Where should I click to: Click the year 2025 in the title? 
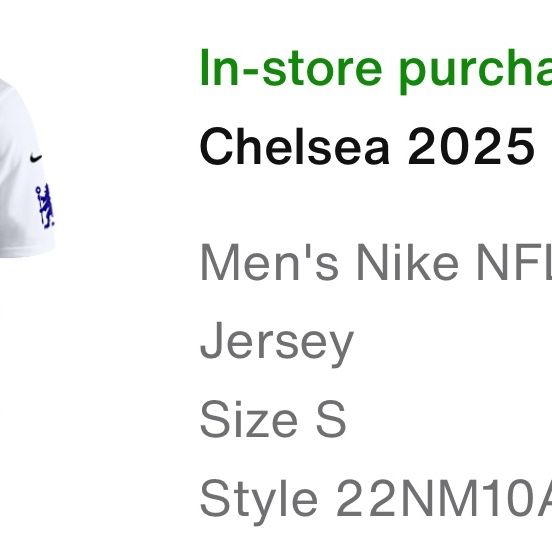click(471, 146)
